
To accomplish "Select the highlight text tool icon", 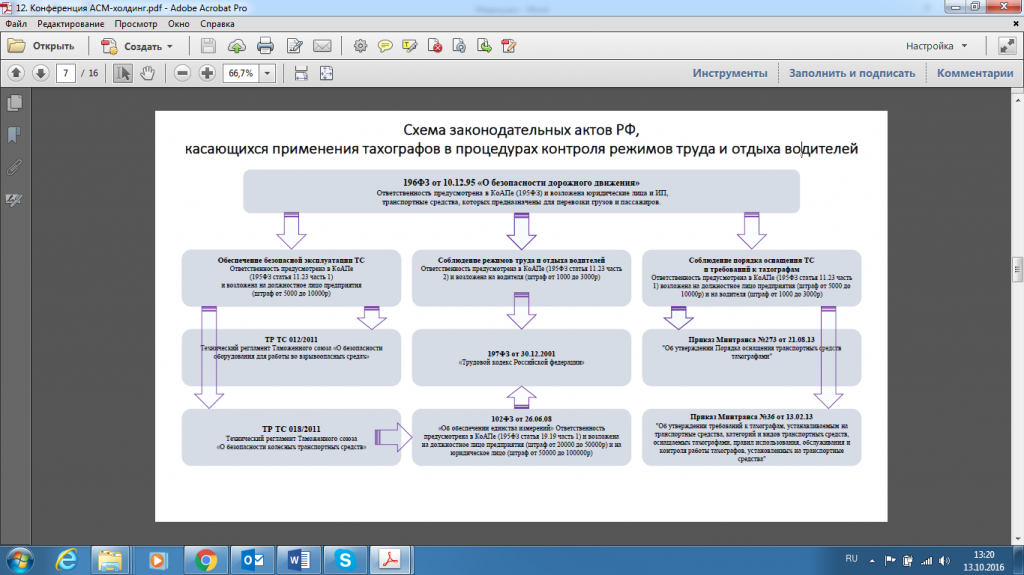I will 409,46.
